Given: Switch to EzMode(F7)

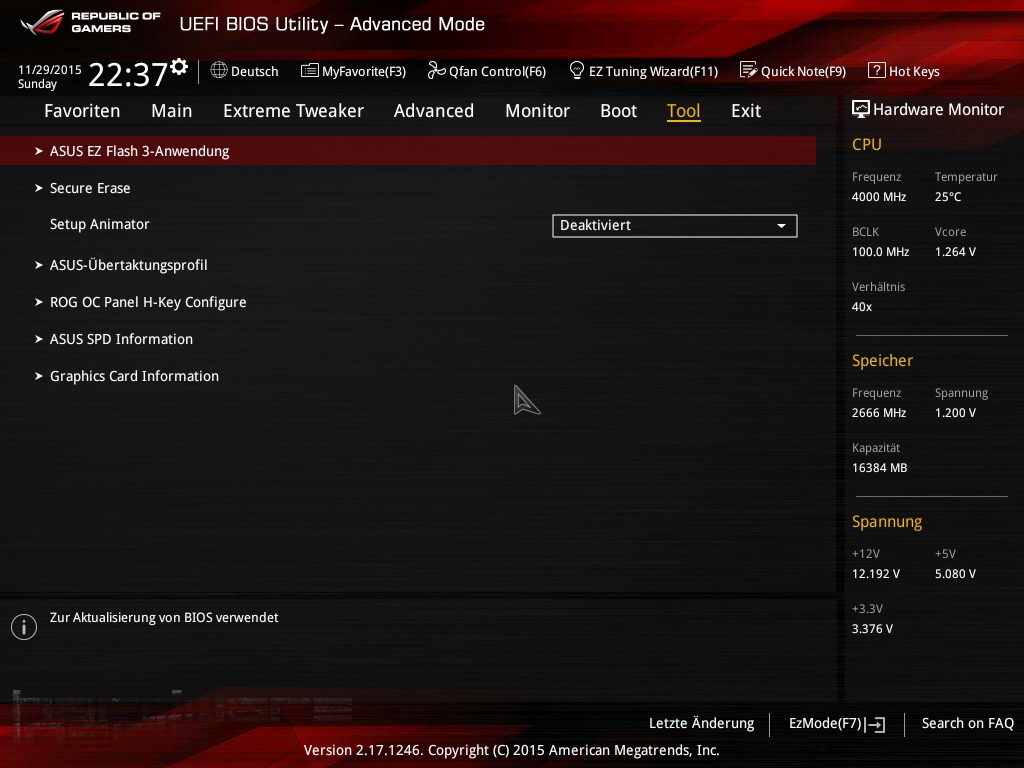Looking at the screenshot, I should pos(837,724).
